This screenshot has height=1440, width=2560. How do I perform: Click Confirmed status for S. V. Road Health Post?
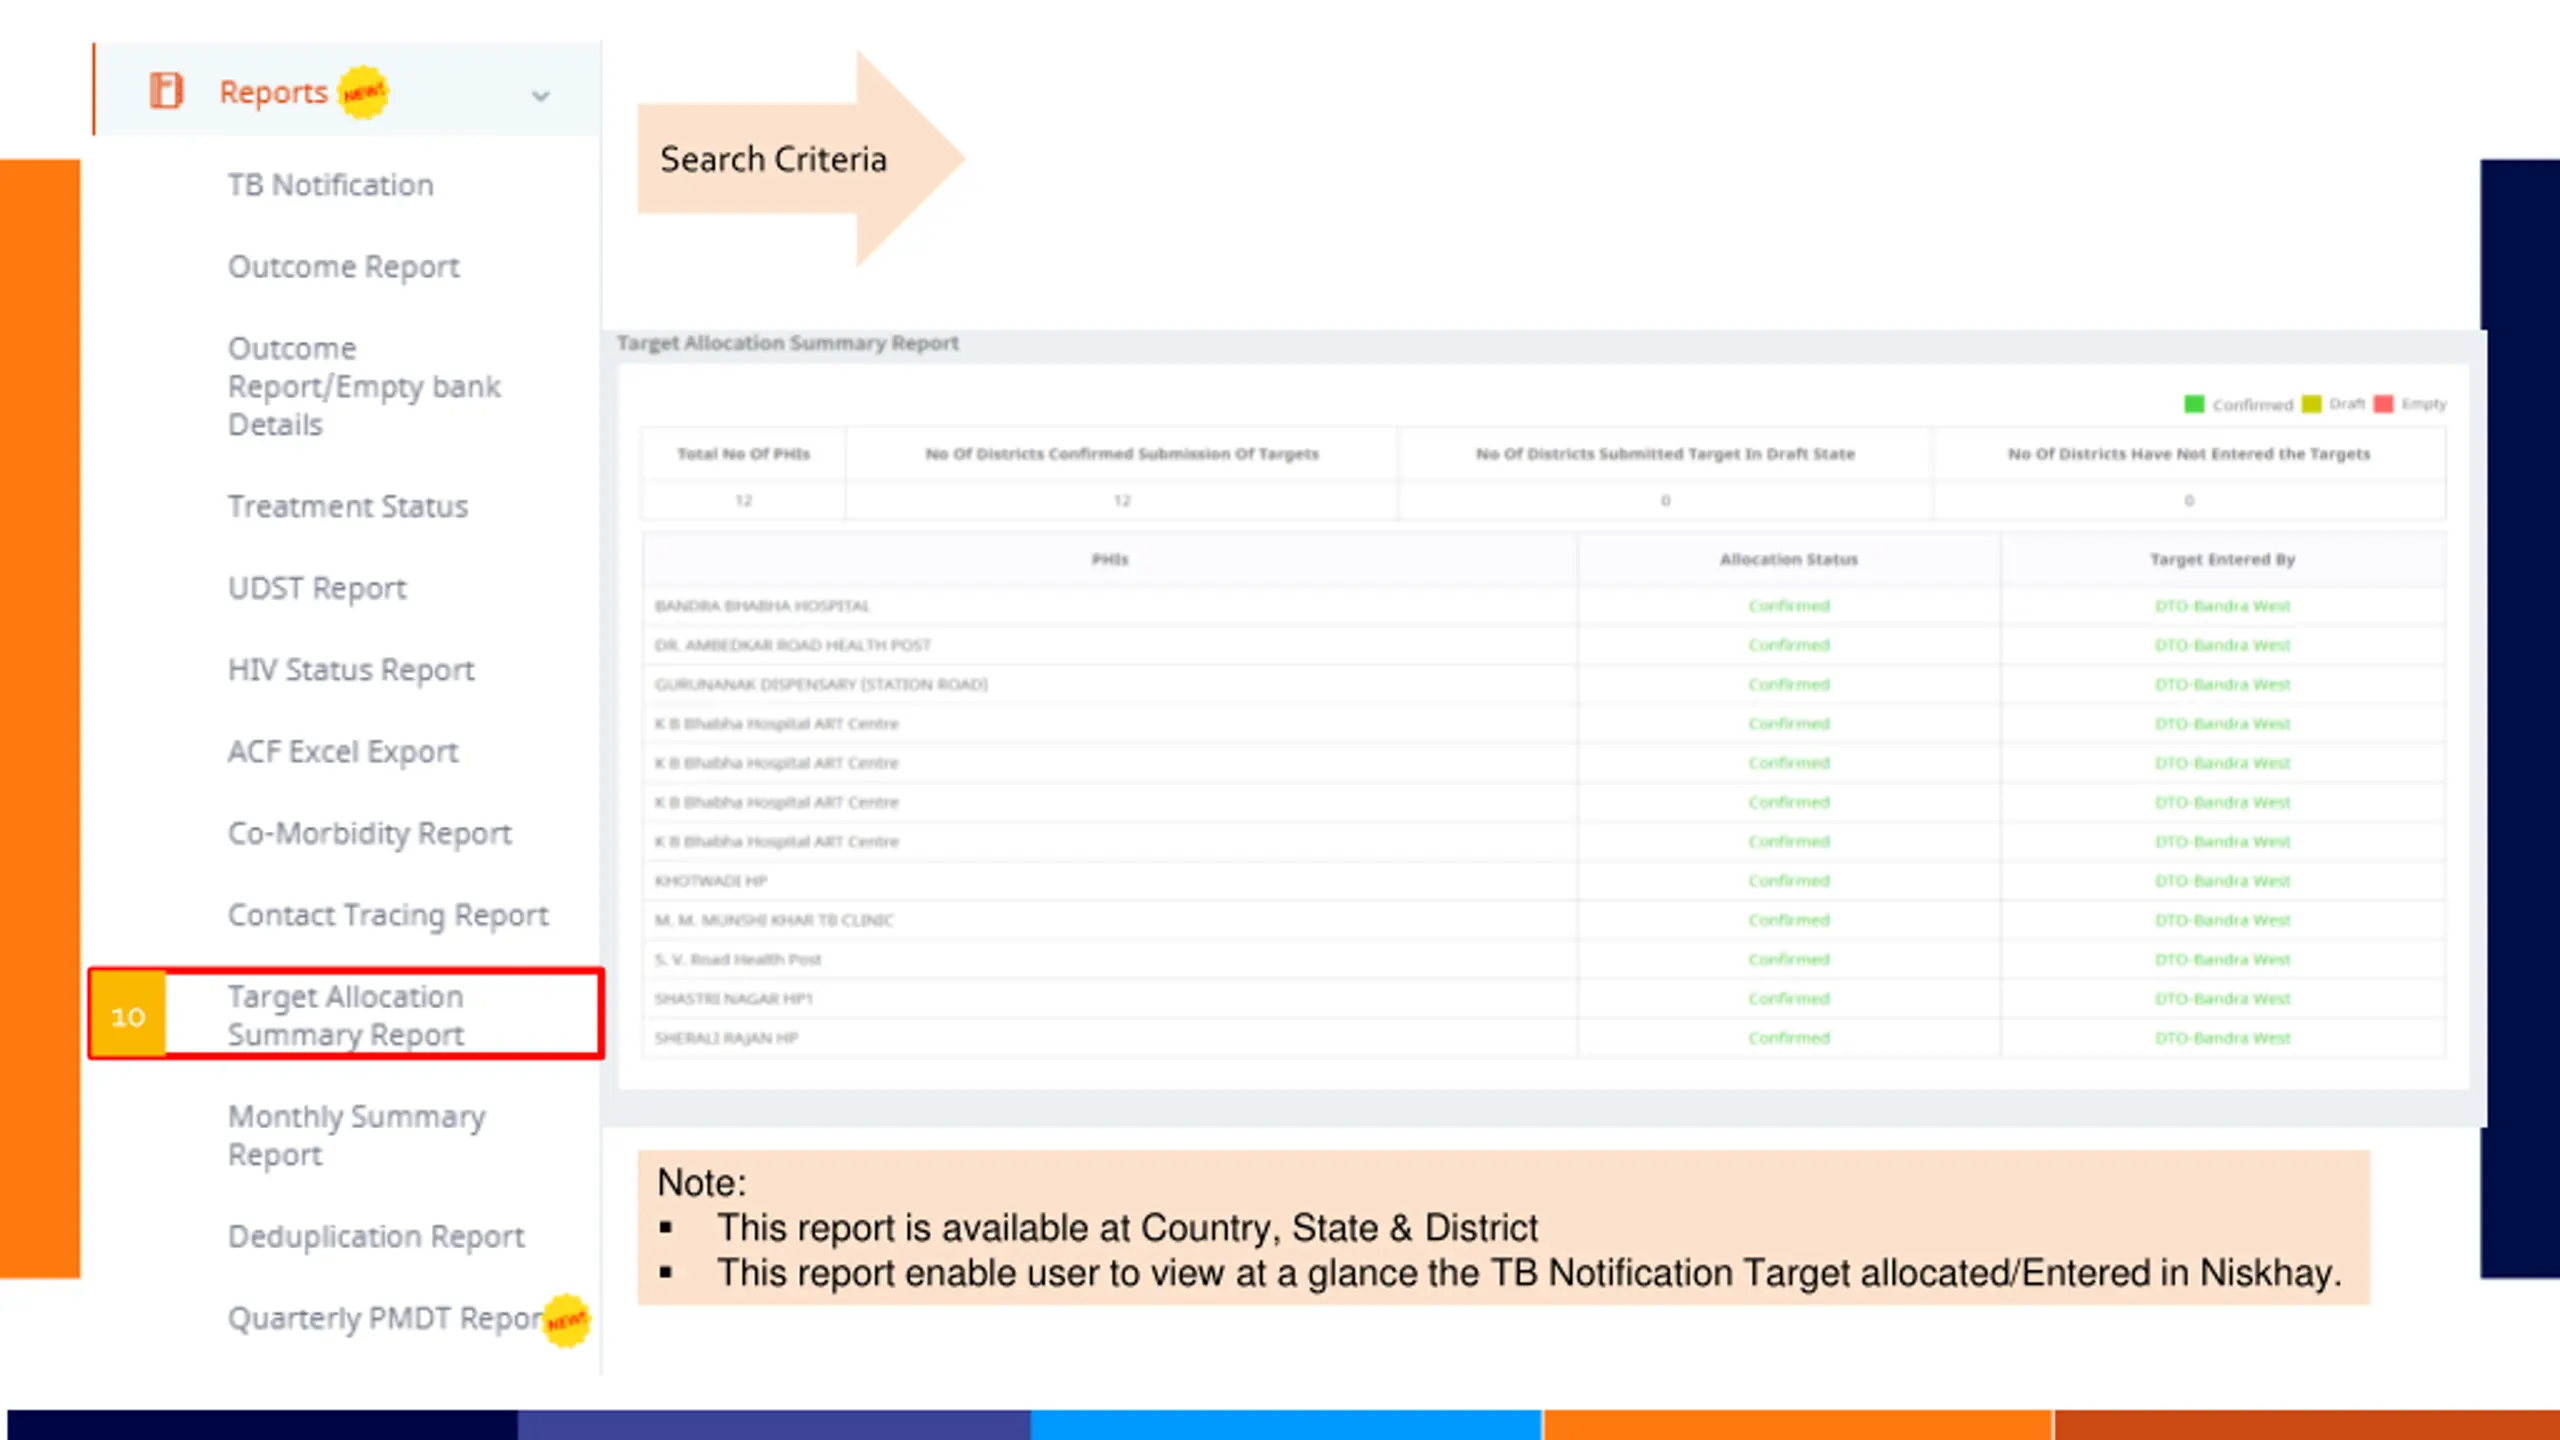point(1789,959)
